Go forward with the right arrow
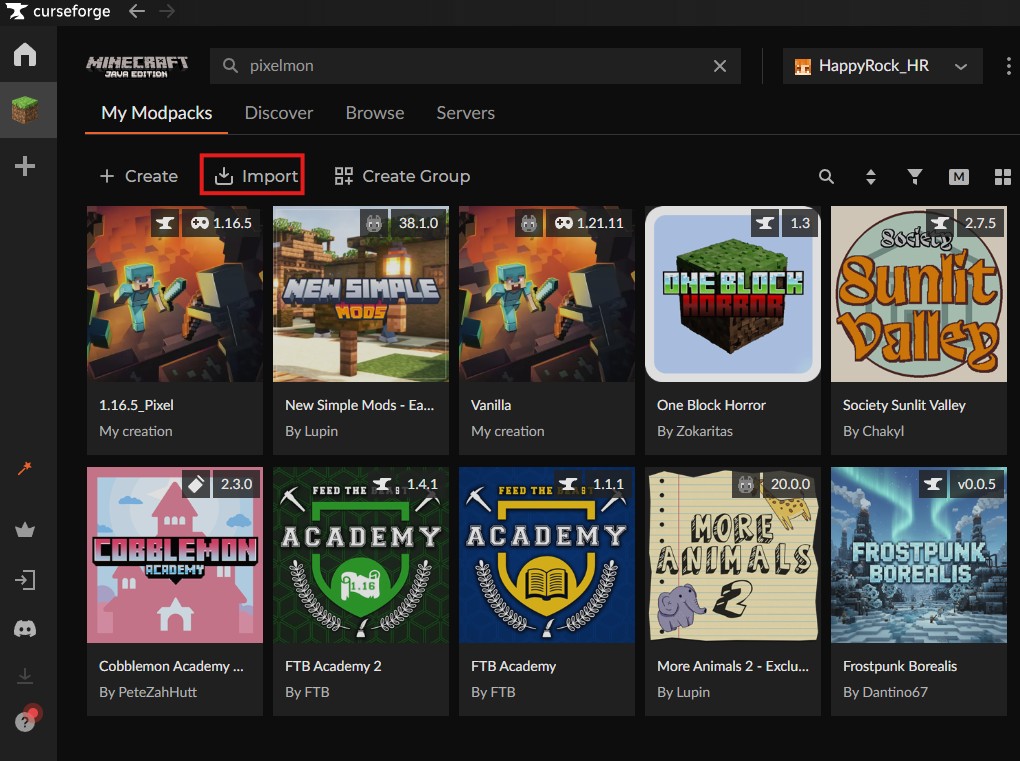1020x761 pixels. tap(167, 11)
